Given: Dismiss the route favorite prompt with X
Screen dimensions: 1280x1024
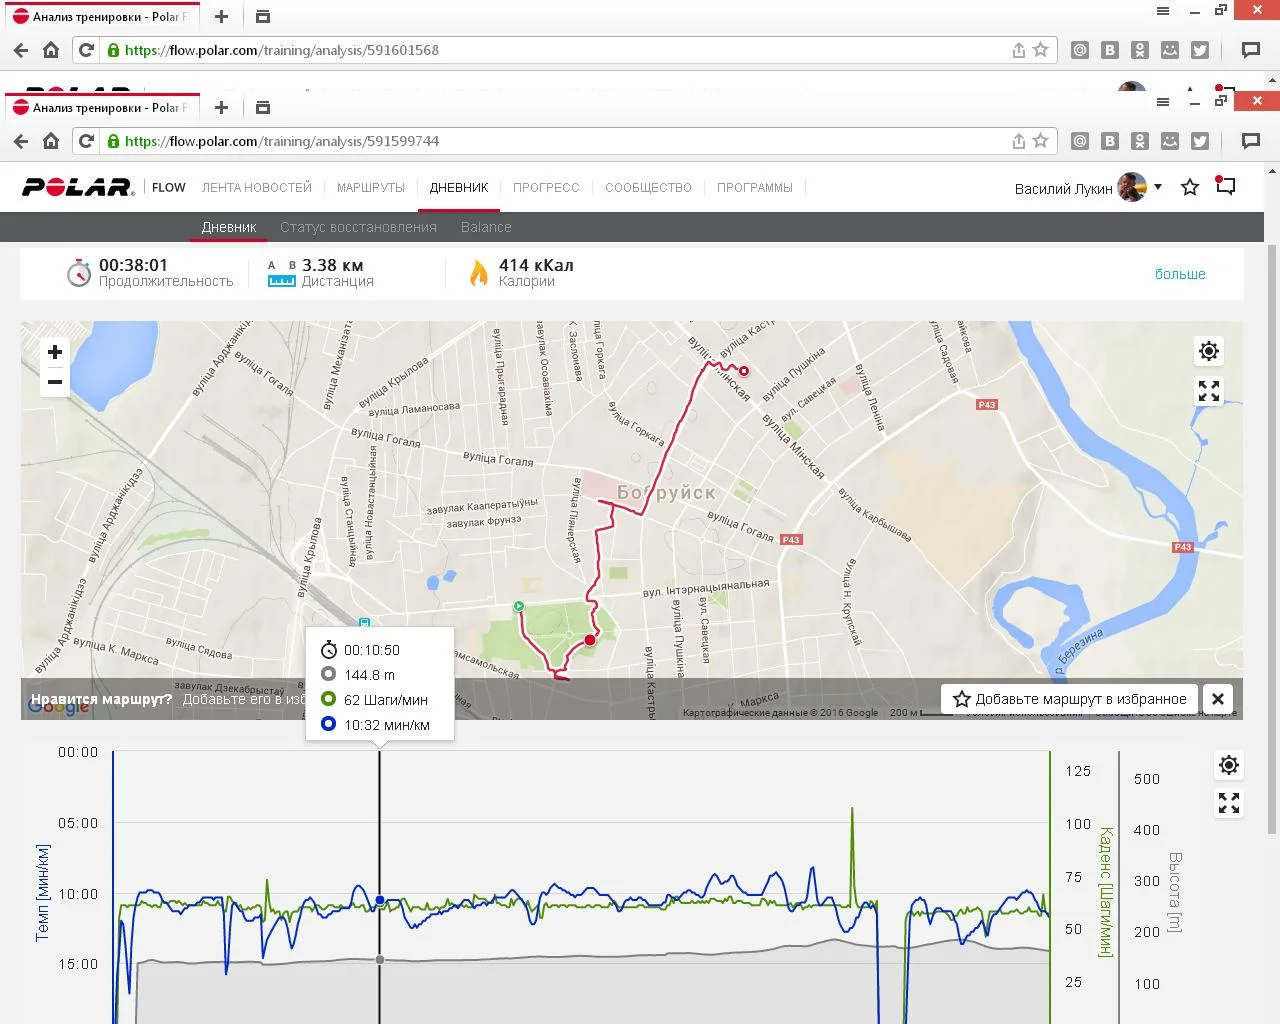Looking at the screenshot, I should (1218, 699).
